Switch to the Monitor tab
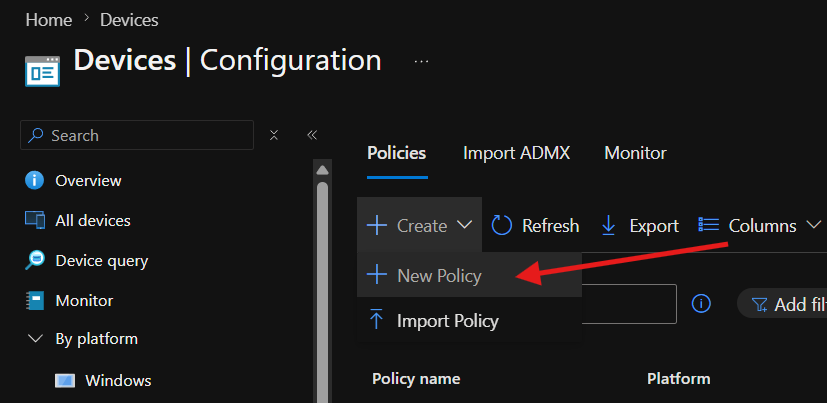Image resolution: width=827 pixels, height=403 pixels. tap(635, 153)
